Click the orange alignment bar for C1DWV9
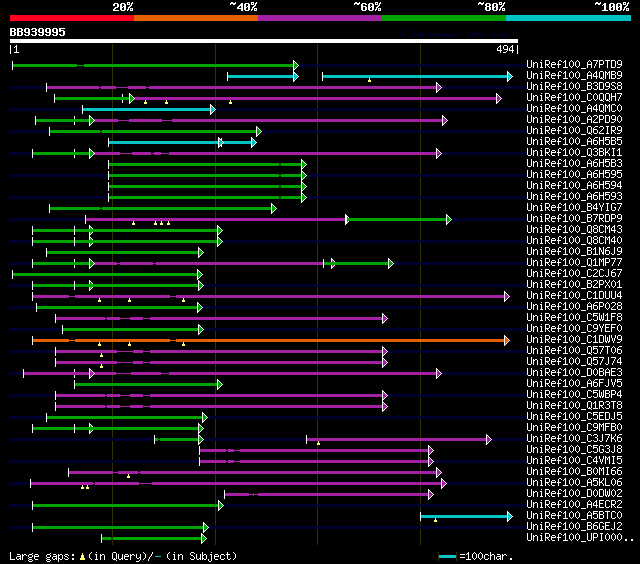Screen dimensions: 640x564 [x=271, y=340]
